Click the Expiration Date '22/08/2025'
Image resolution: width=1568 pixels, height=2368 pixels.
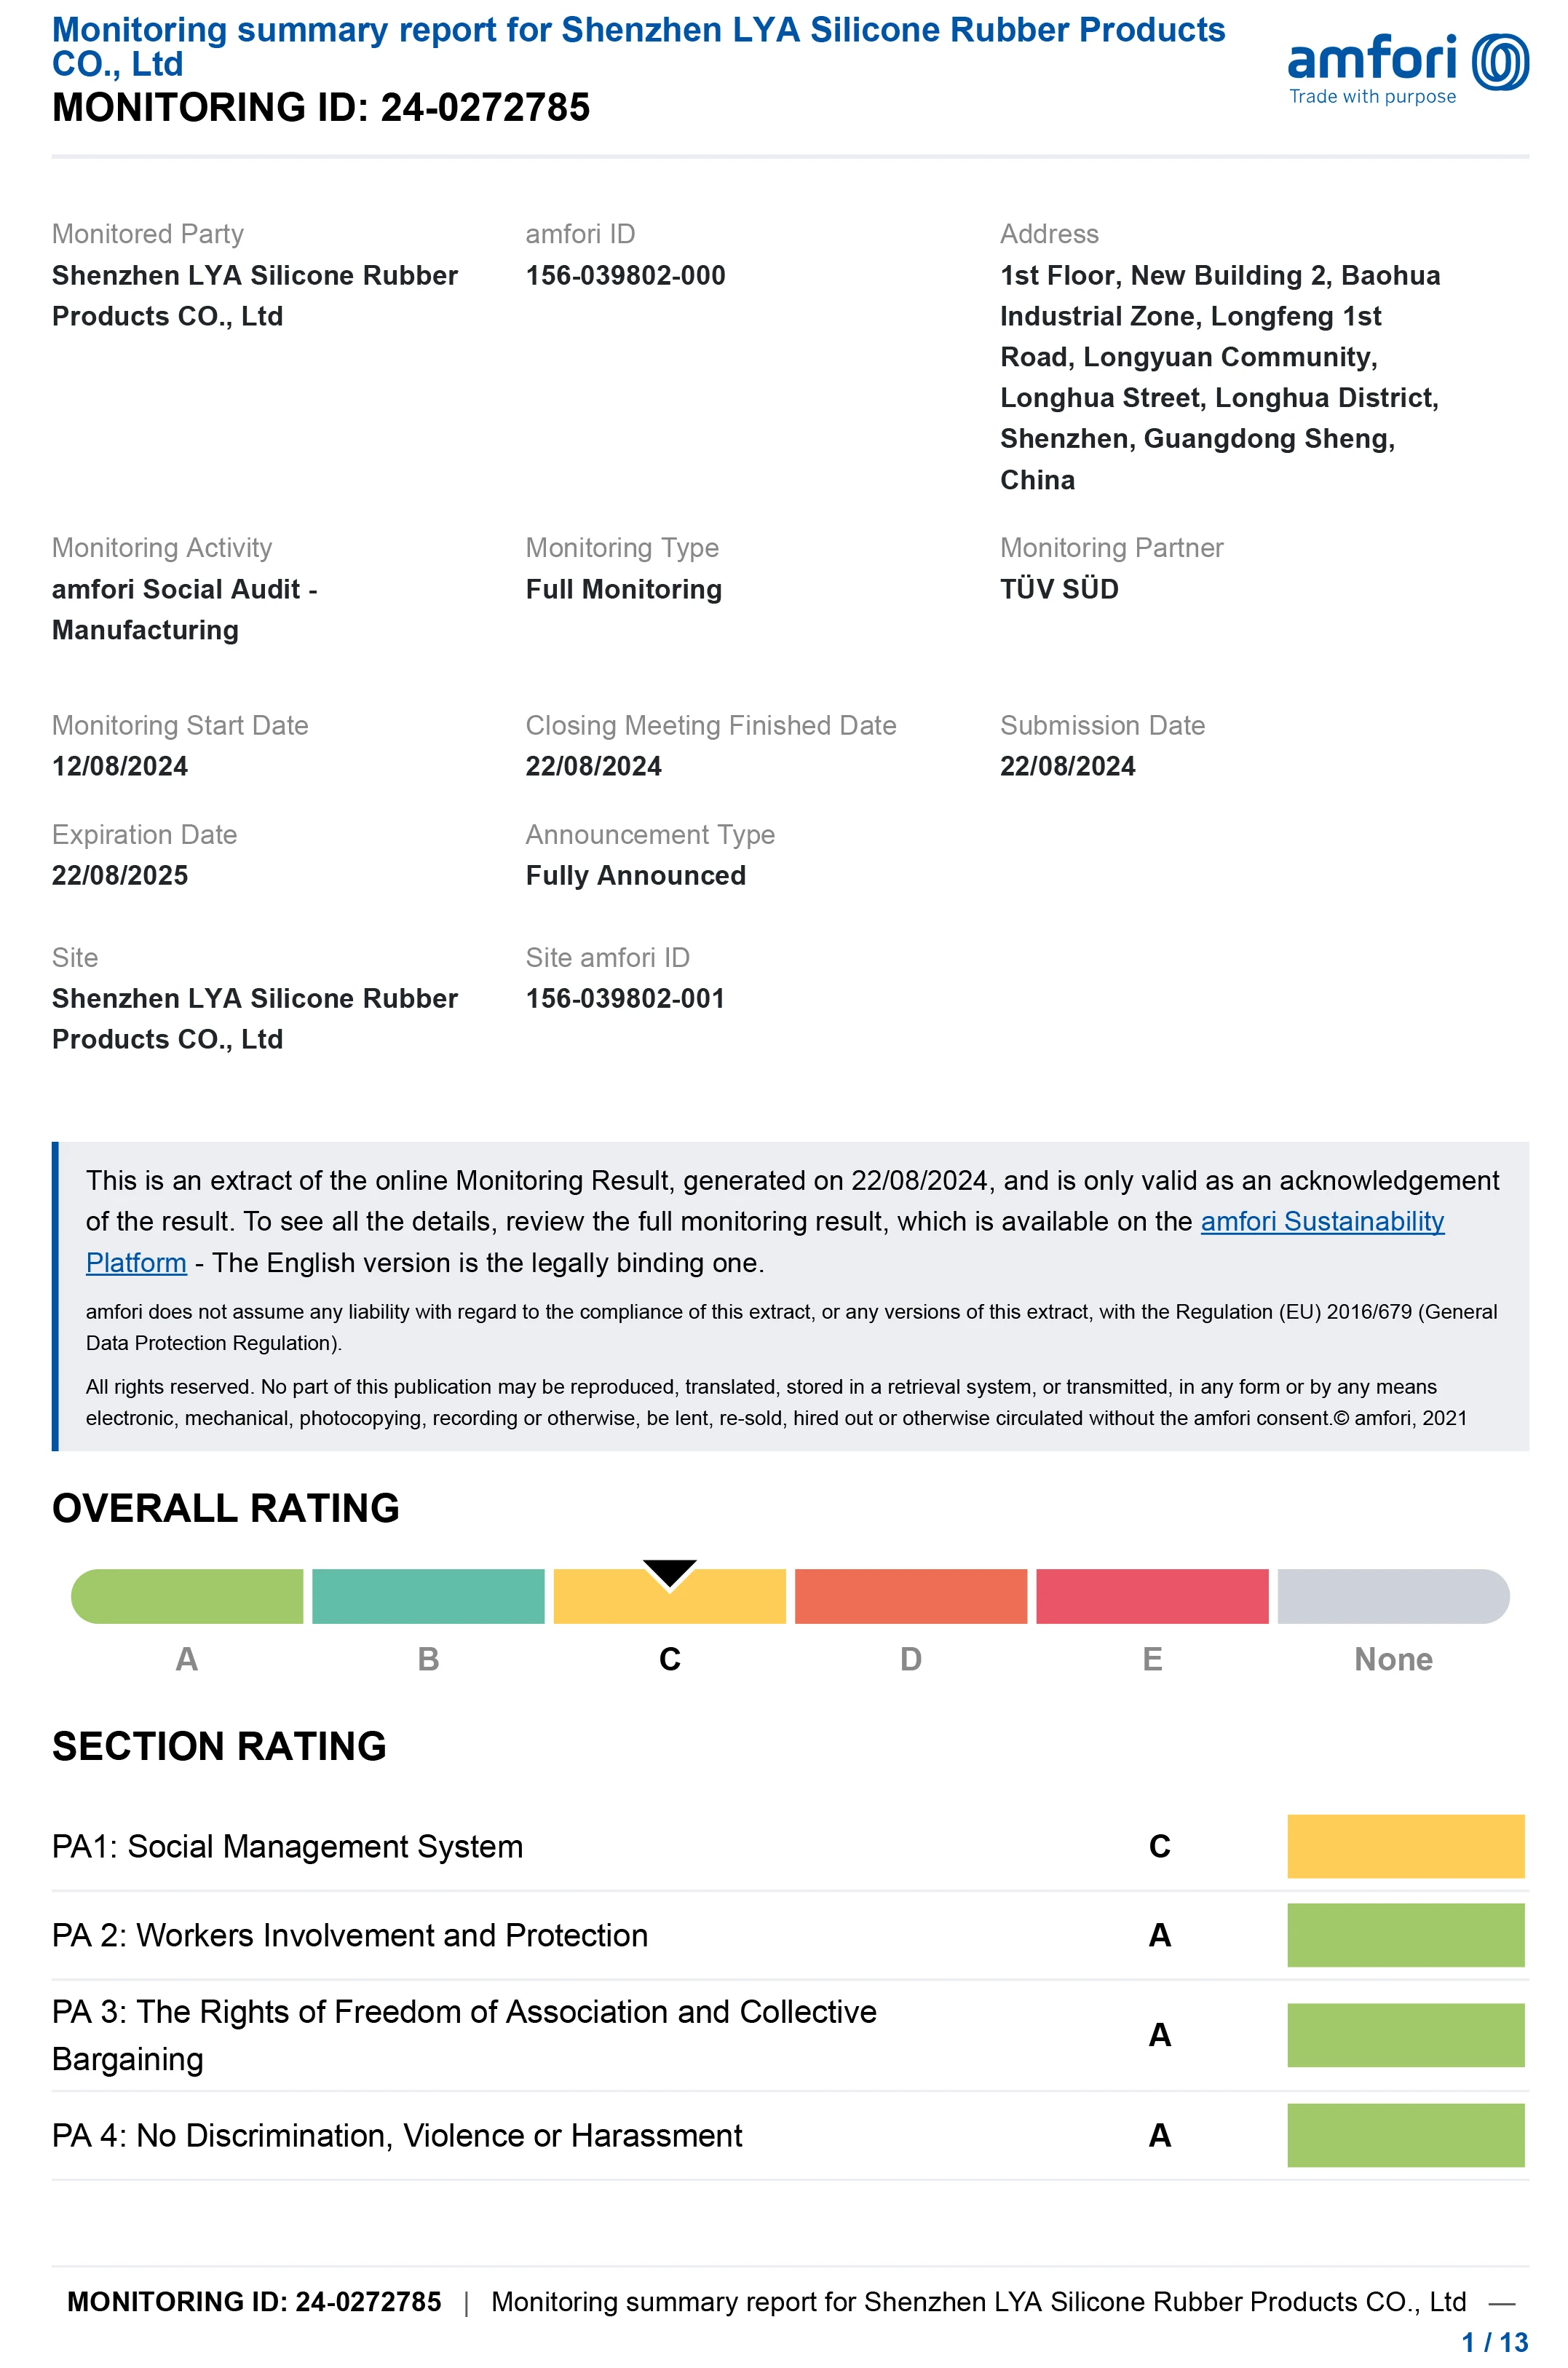(120, 875)
